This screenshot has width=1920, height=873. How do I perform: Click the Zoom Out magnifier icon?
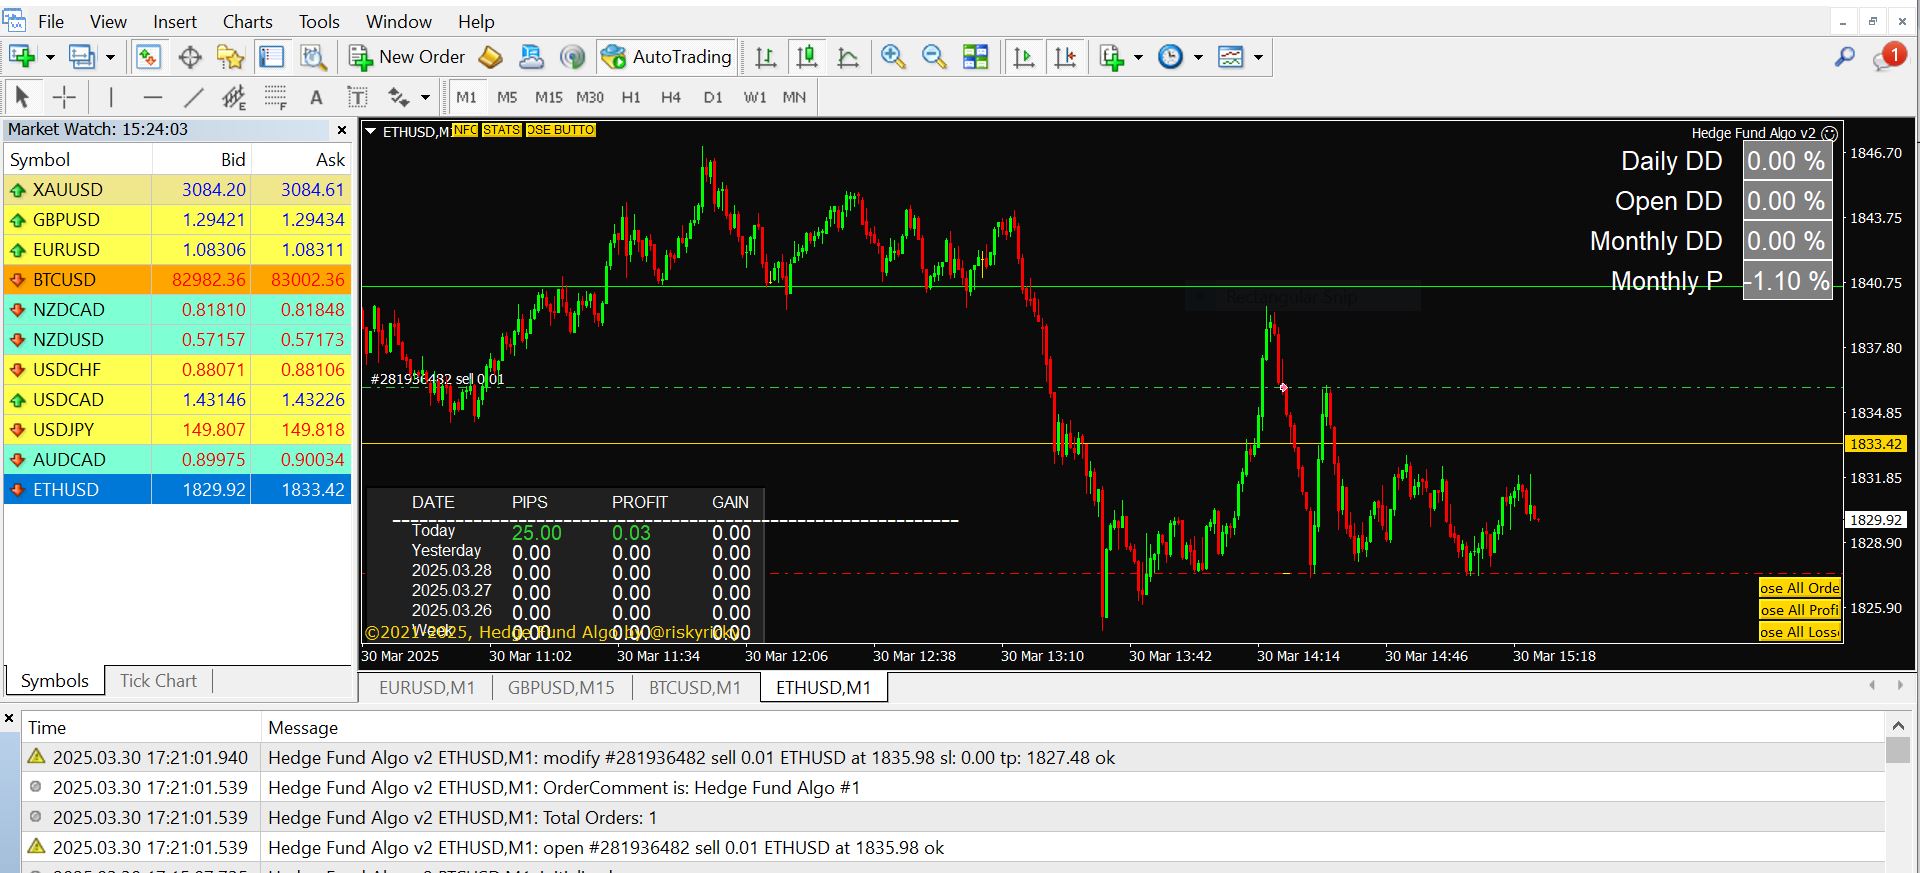[x=934, y=57]
